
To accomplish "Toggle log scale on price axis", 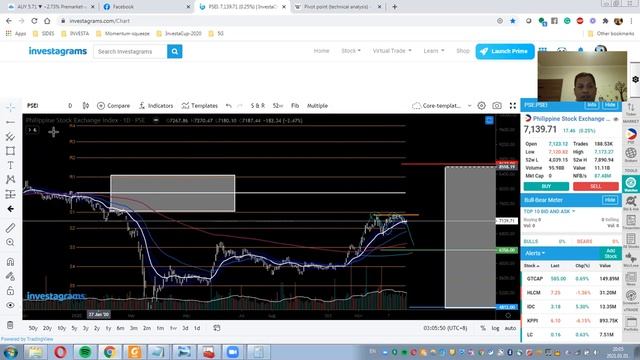I will click(495, 328).
